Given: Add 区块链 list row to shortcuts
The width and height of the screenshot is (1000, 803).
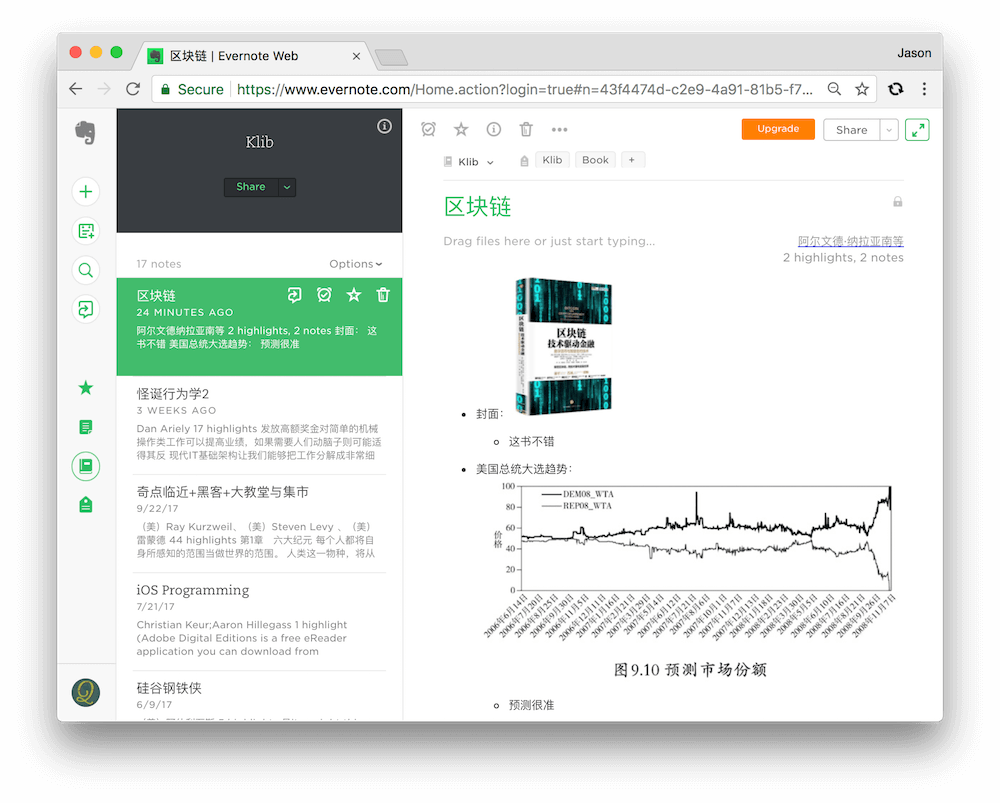Looking at the screenshot, I should [354, 295].
